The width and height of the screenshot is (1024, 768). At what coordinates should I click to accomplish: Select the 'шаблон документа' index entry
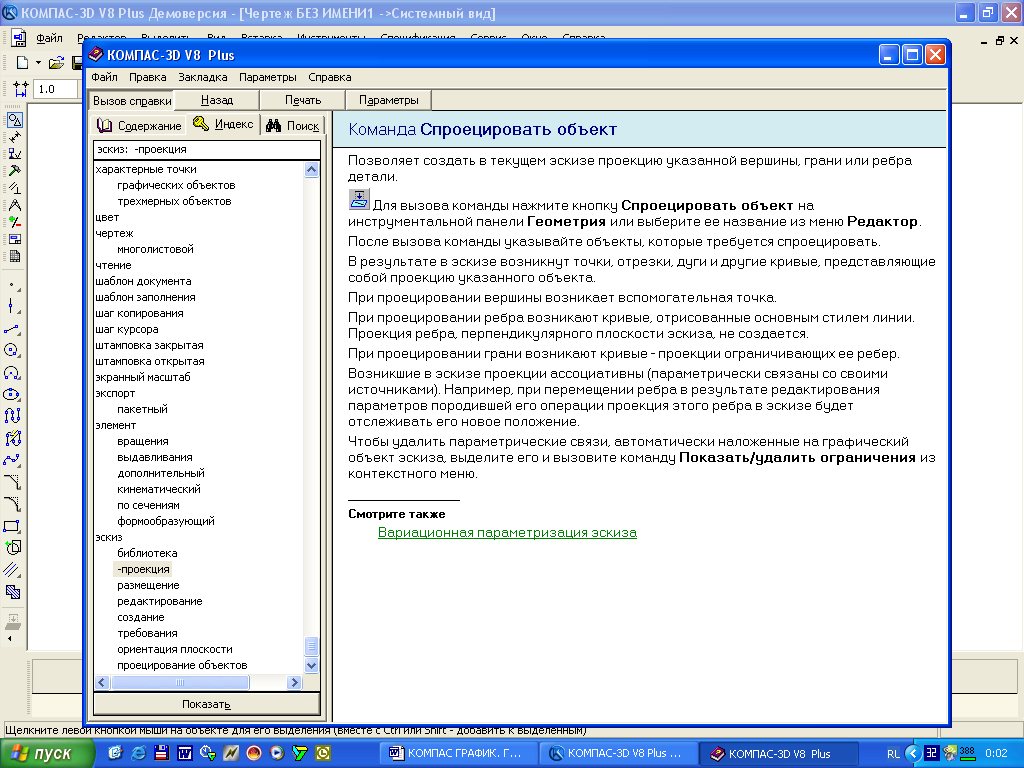coord(143,281)
